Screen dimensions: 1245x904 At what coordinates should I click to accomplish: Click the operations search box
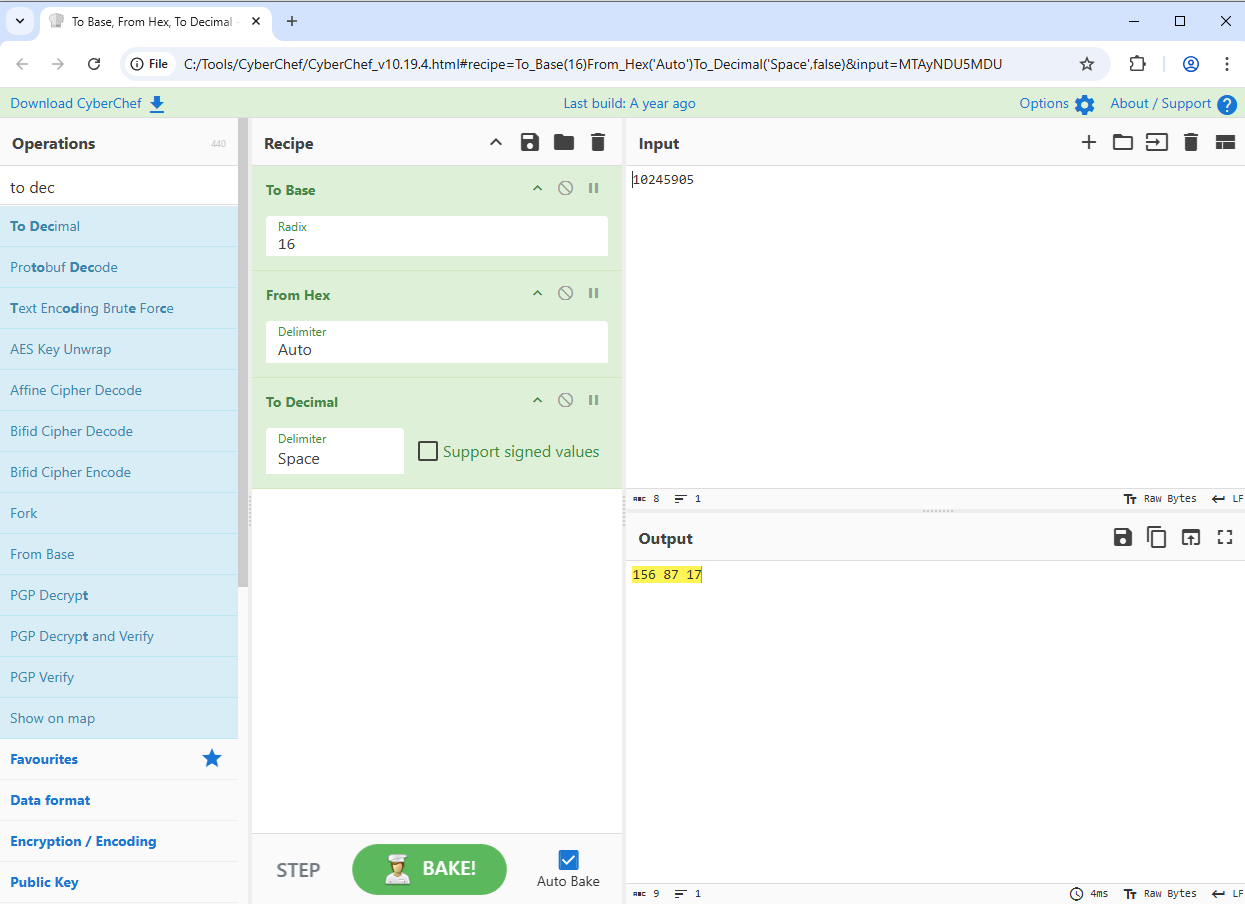click(x=119, y=187)
